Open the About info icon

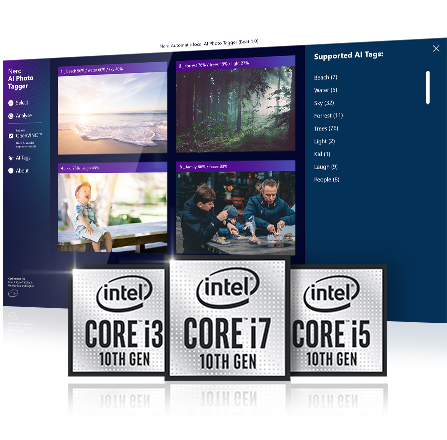click(x=11, y=171)
